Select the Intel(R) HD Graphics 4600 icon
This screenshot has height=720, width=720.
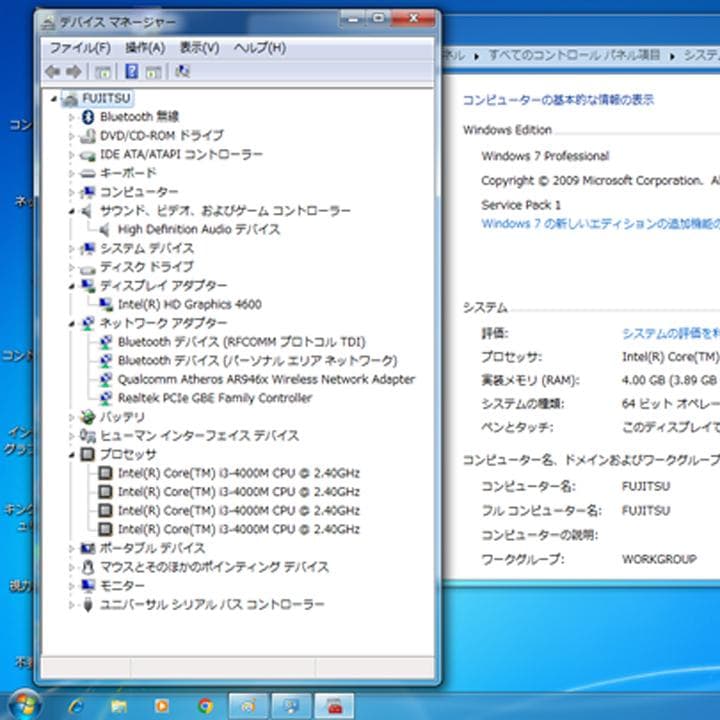click(x=106, y=304)
